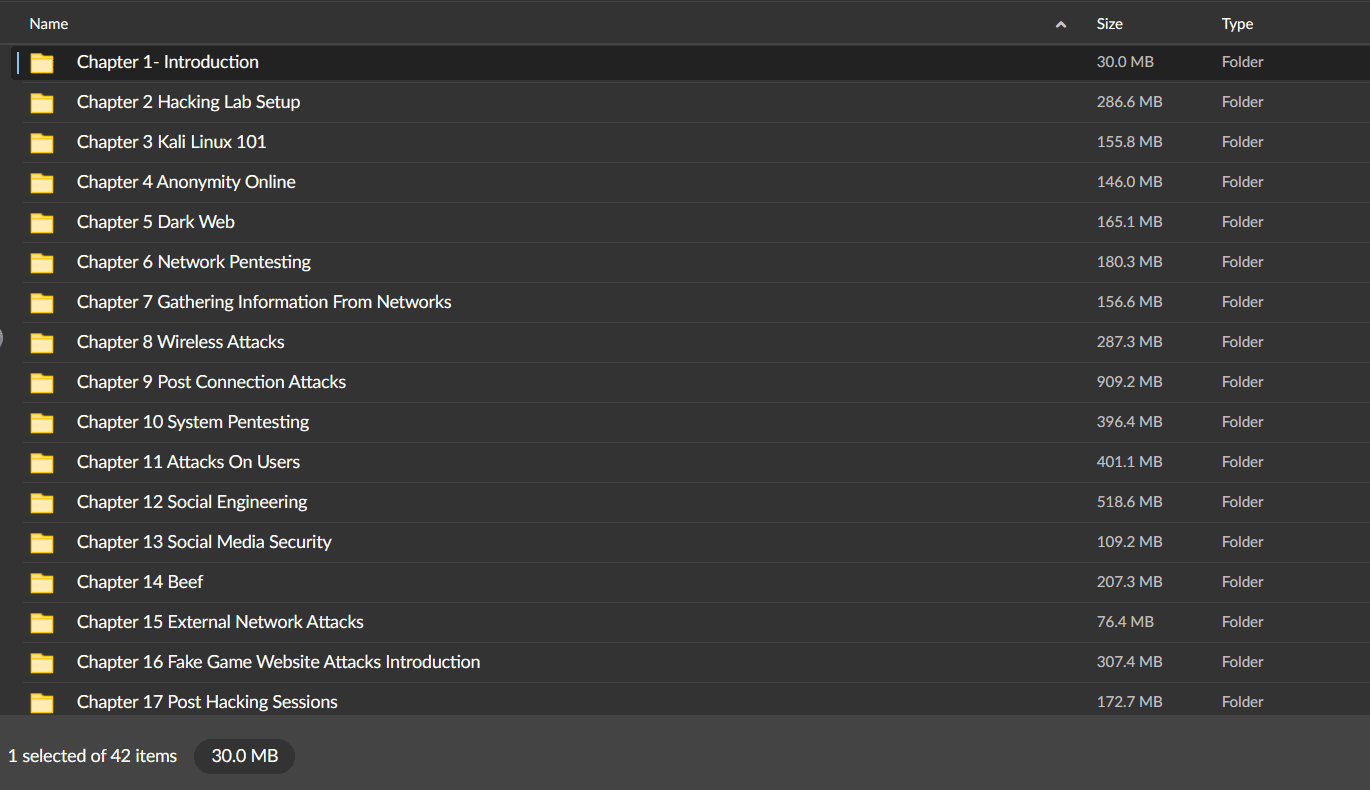Click the Chapter 5 Dark Web folder icon
This screenshot has height=790, width=1370.
pos(42,222)
